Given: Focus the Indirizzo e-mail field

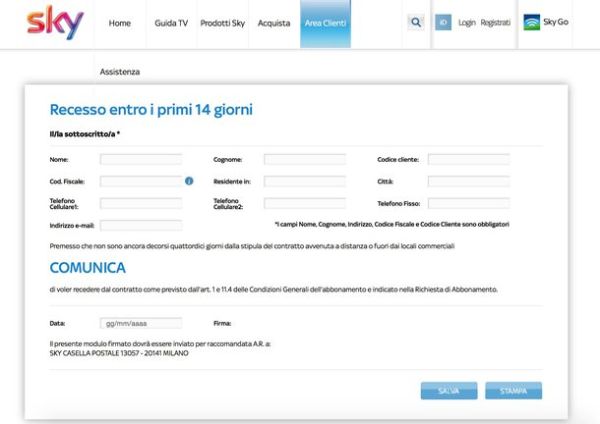Looking at the screenshot, I should click(141, 226).
